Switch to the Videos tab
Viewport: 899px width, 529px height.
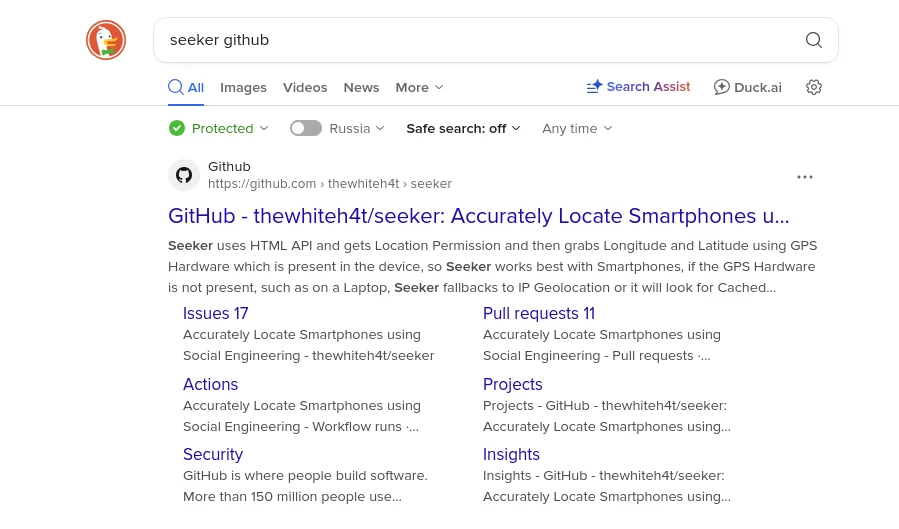[305, 87]
